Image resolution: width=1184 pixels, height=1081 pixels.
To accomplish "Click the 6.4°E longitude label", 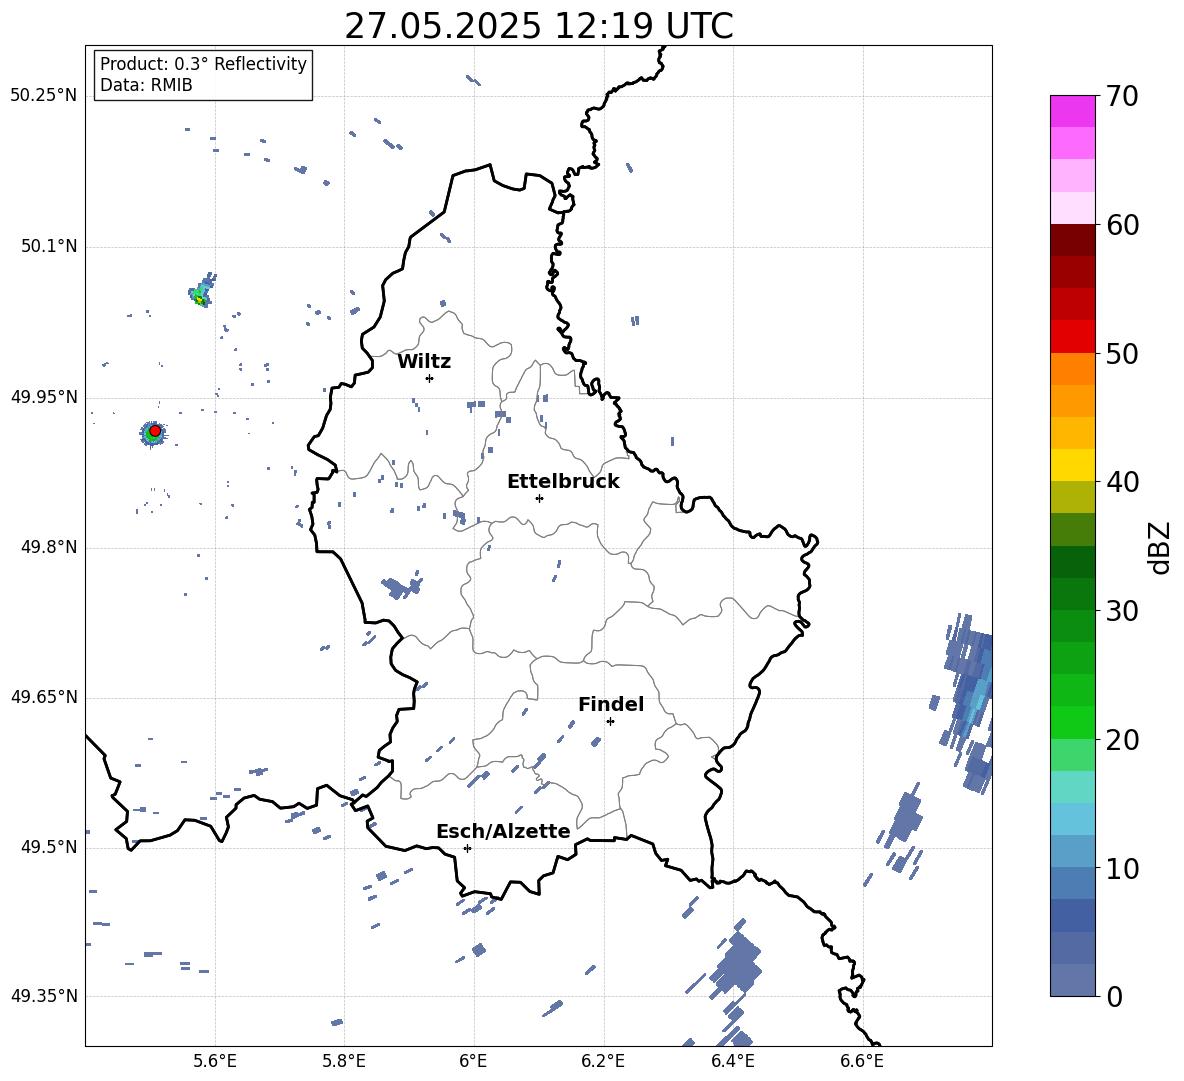I will click(732, 1061).
